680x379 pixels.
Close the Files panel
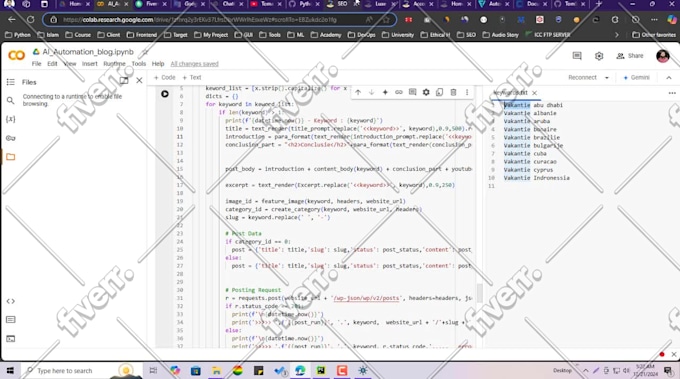139,81
